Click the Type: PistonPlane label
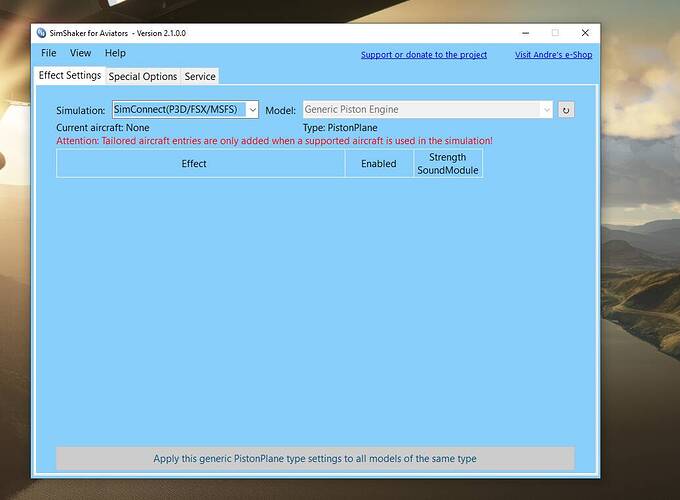 pos(340,128)
